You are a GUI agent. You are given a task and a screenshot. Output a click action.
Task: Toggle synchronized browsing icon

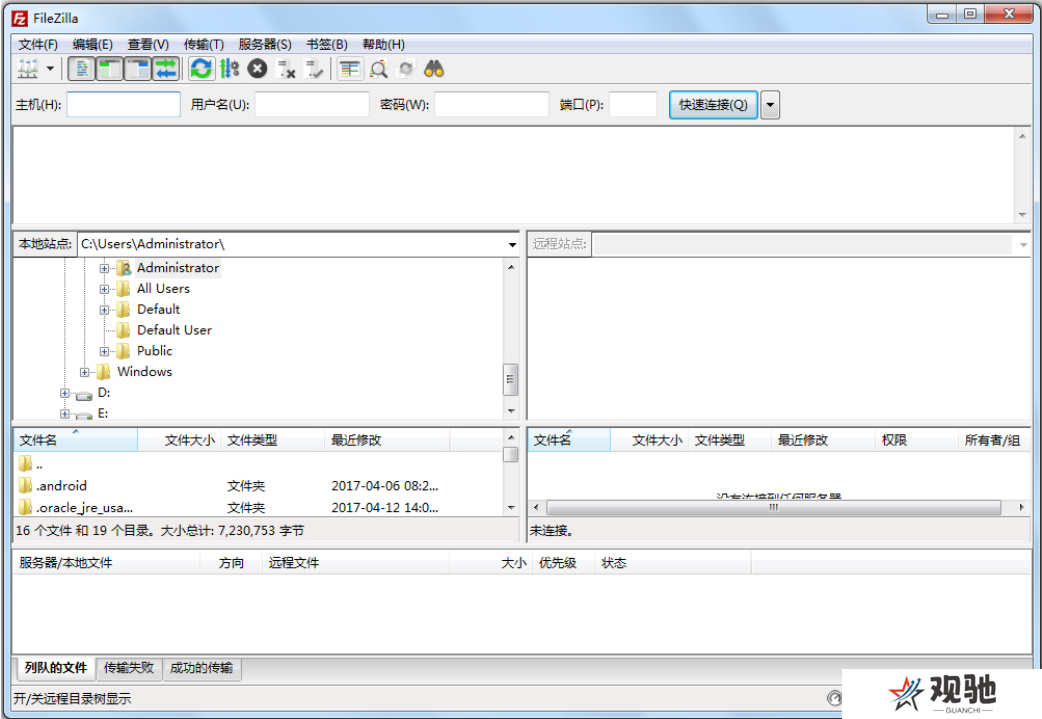pos(406,68)
